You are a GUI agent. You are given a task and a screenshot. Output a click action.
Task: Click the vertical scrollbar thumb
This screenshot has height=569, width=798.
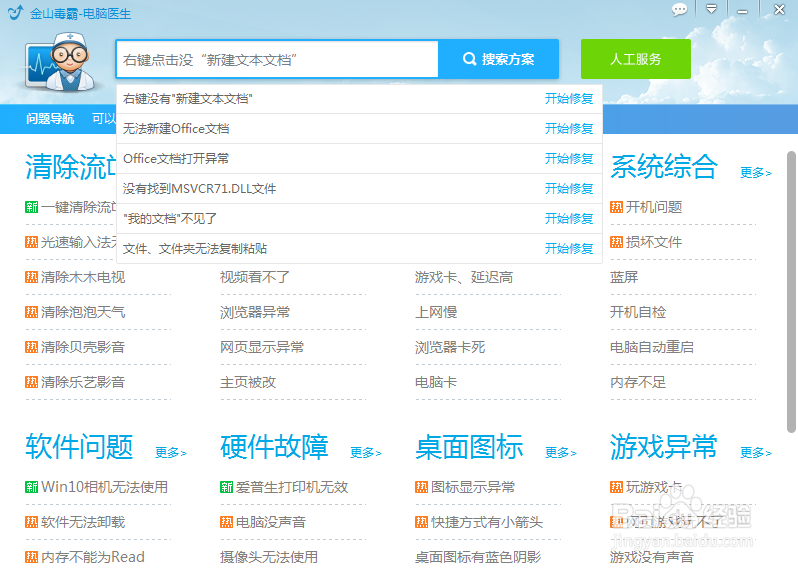coord(791,292)
